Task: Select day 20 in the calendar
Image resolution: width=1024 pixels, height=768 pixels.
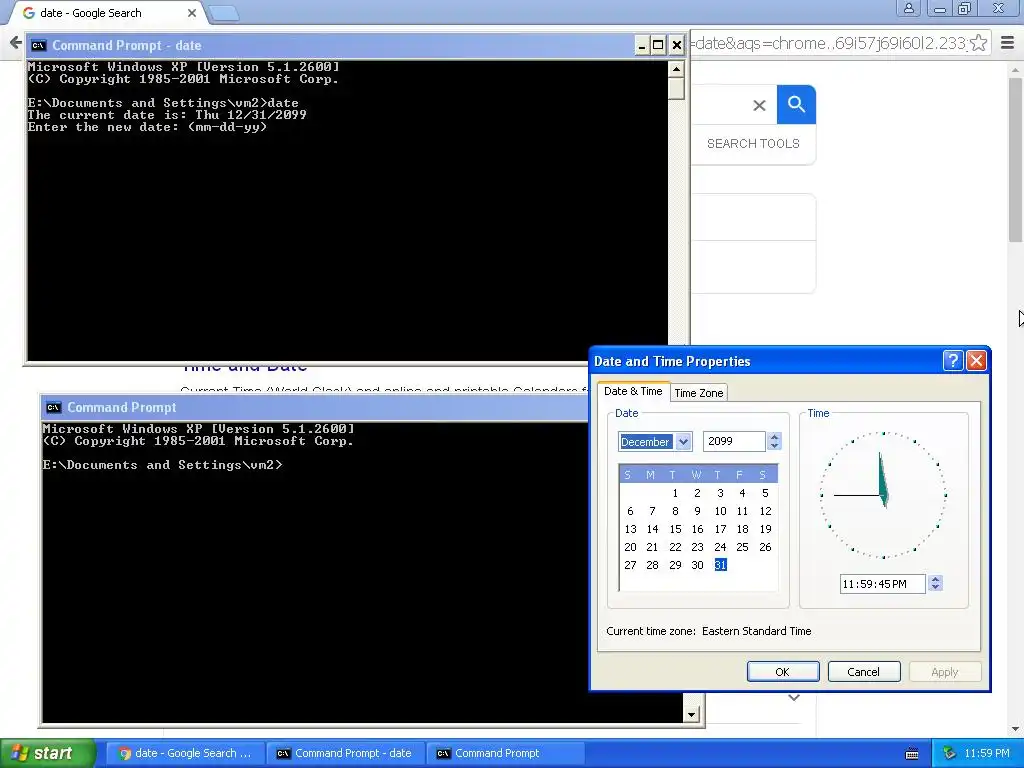Action: [630, 547]
